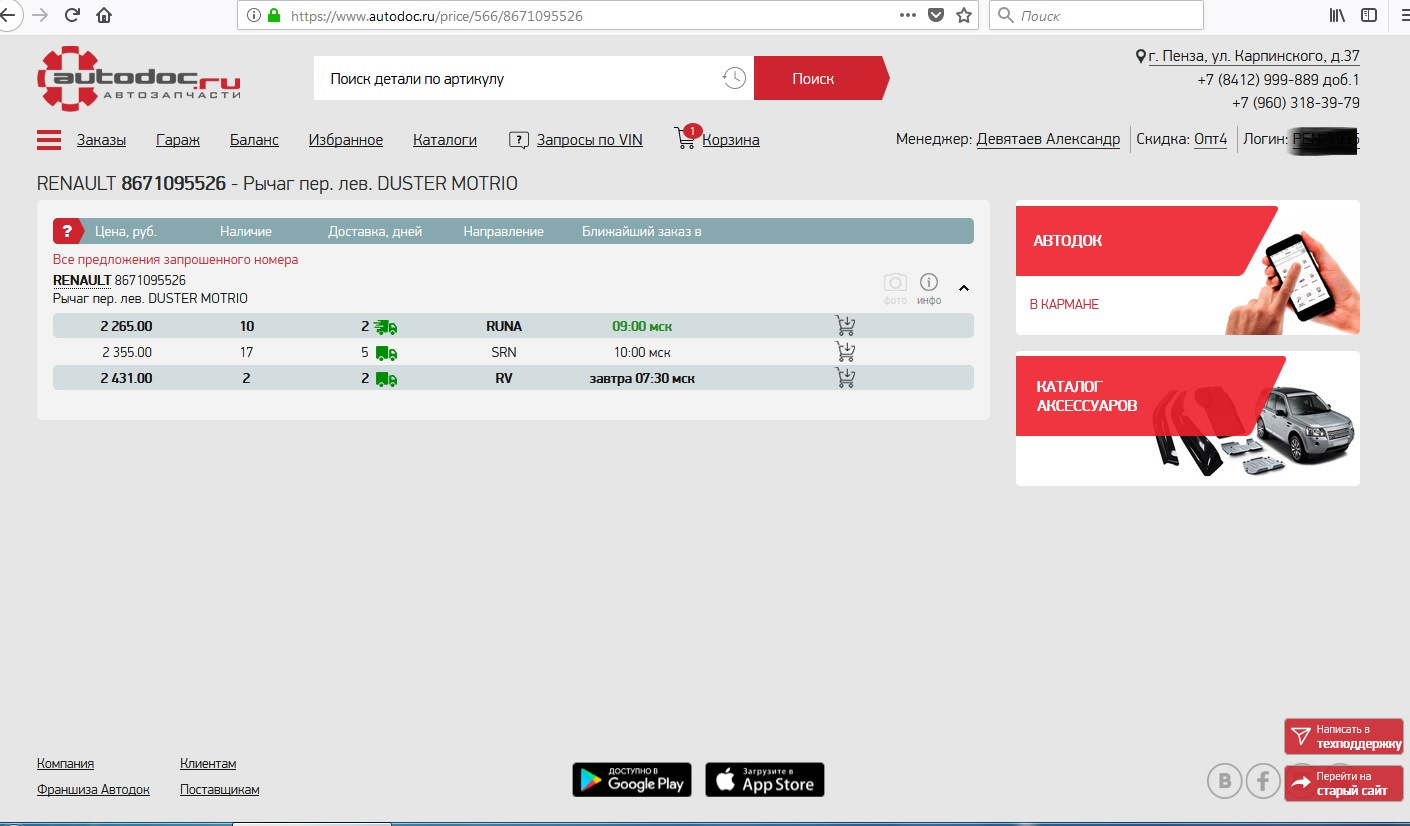Click the Запросы по VIN question icon
Screen dimensions: 1410x826
pos(518,140)
